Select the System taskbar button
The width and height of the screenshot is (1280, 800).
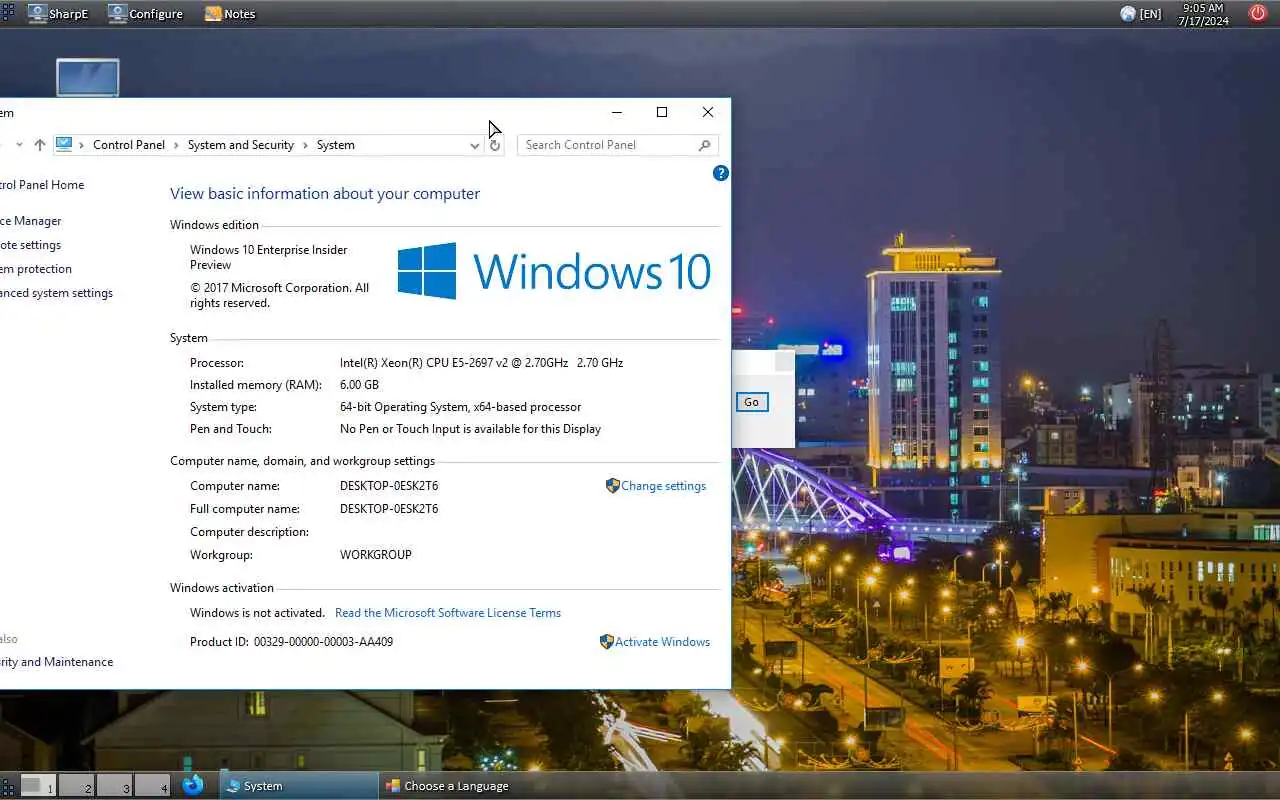[x=298, y=786]
